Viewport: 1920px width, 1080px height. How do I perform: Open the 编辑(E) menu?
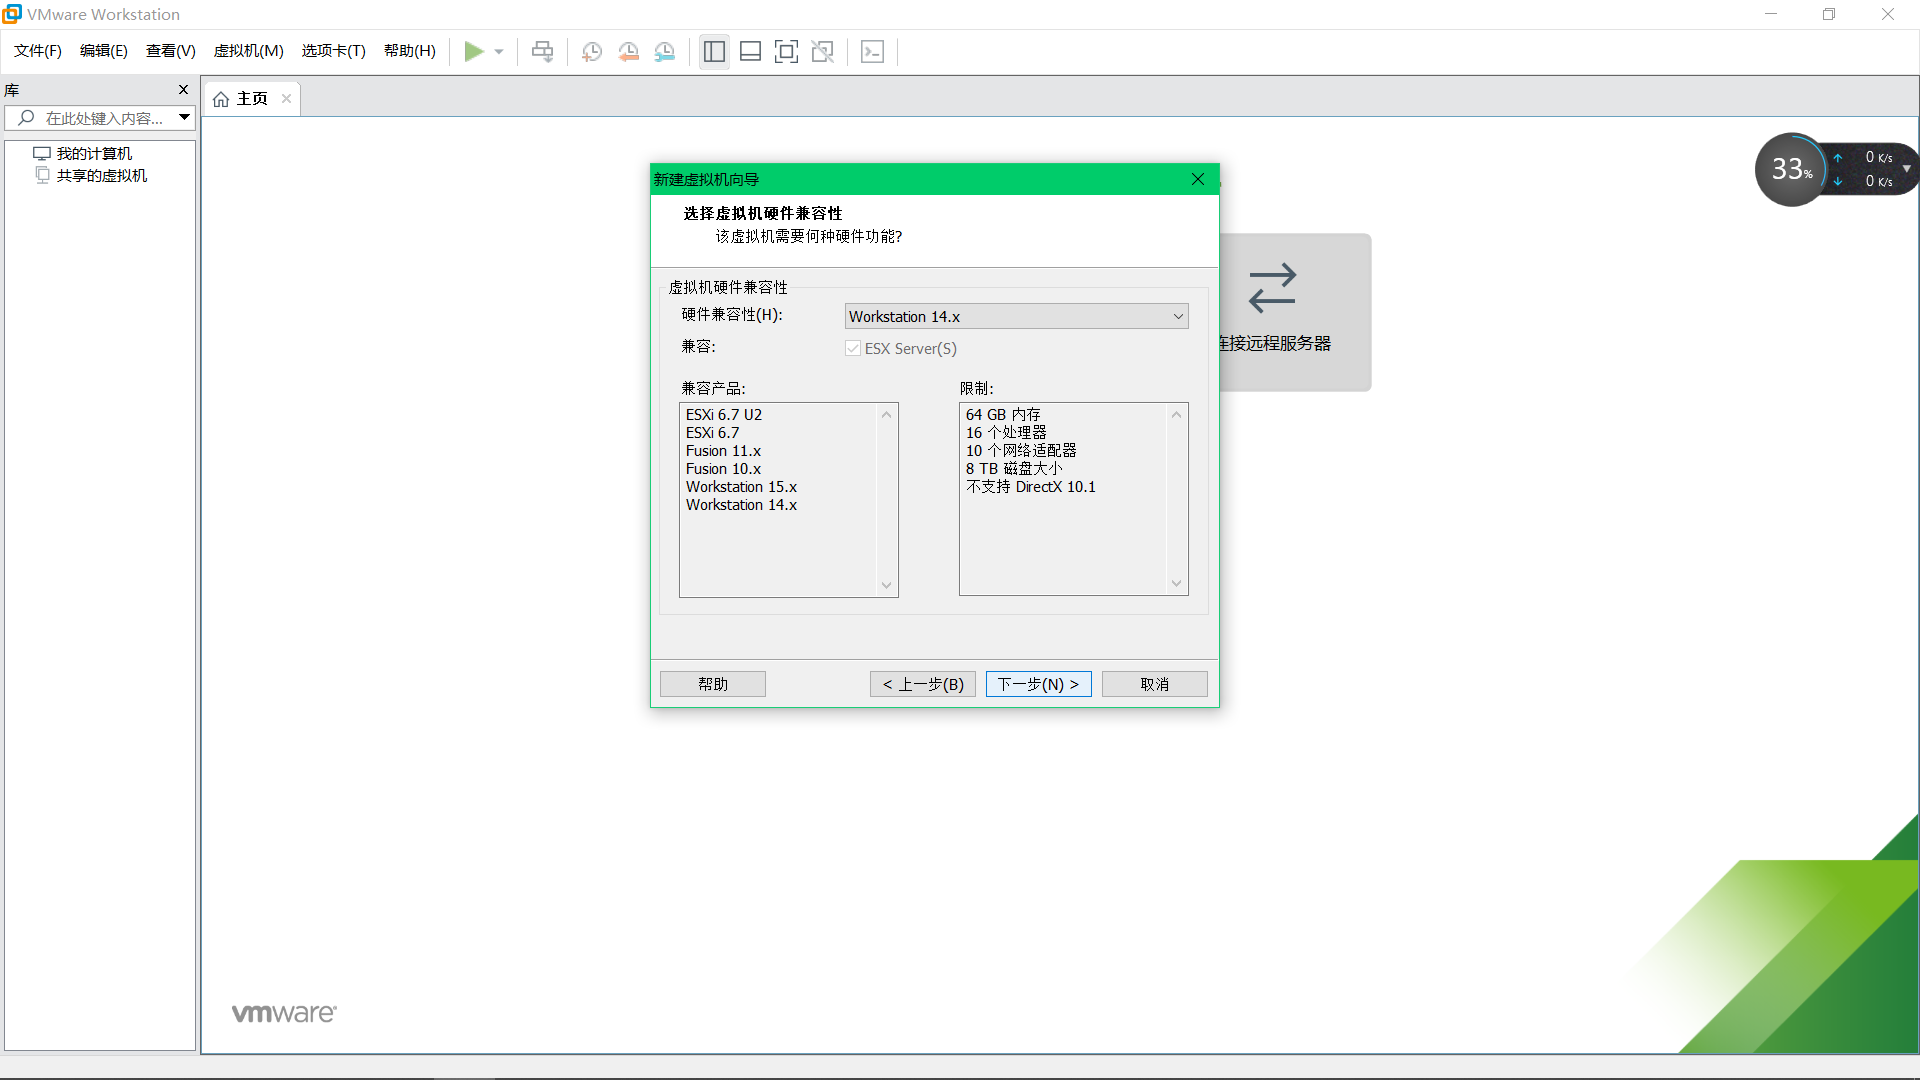tap(104, 51)
